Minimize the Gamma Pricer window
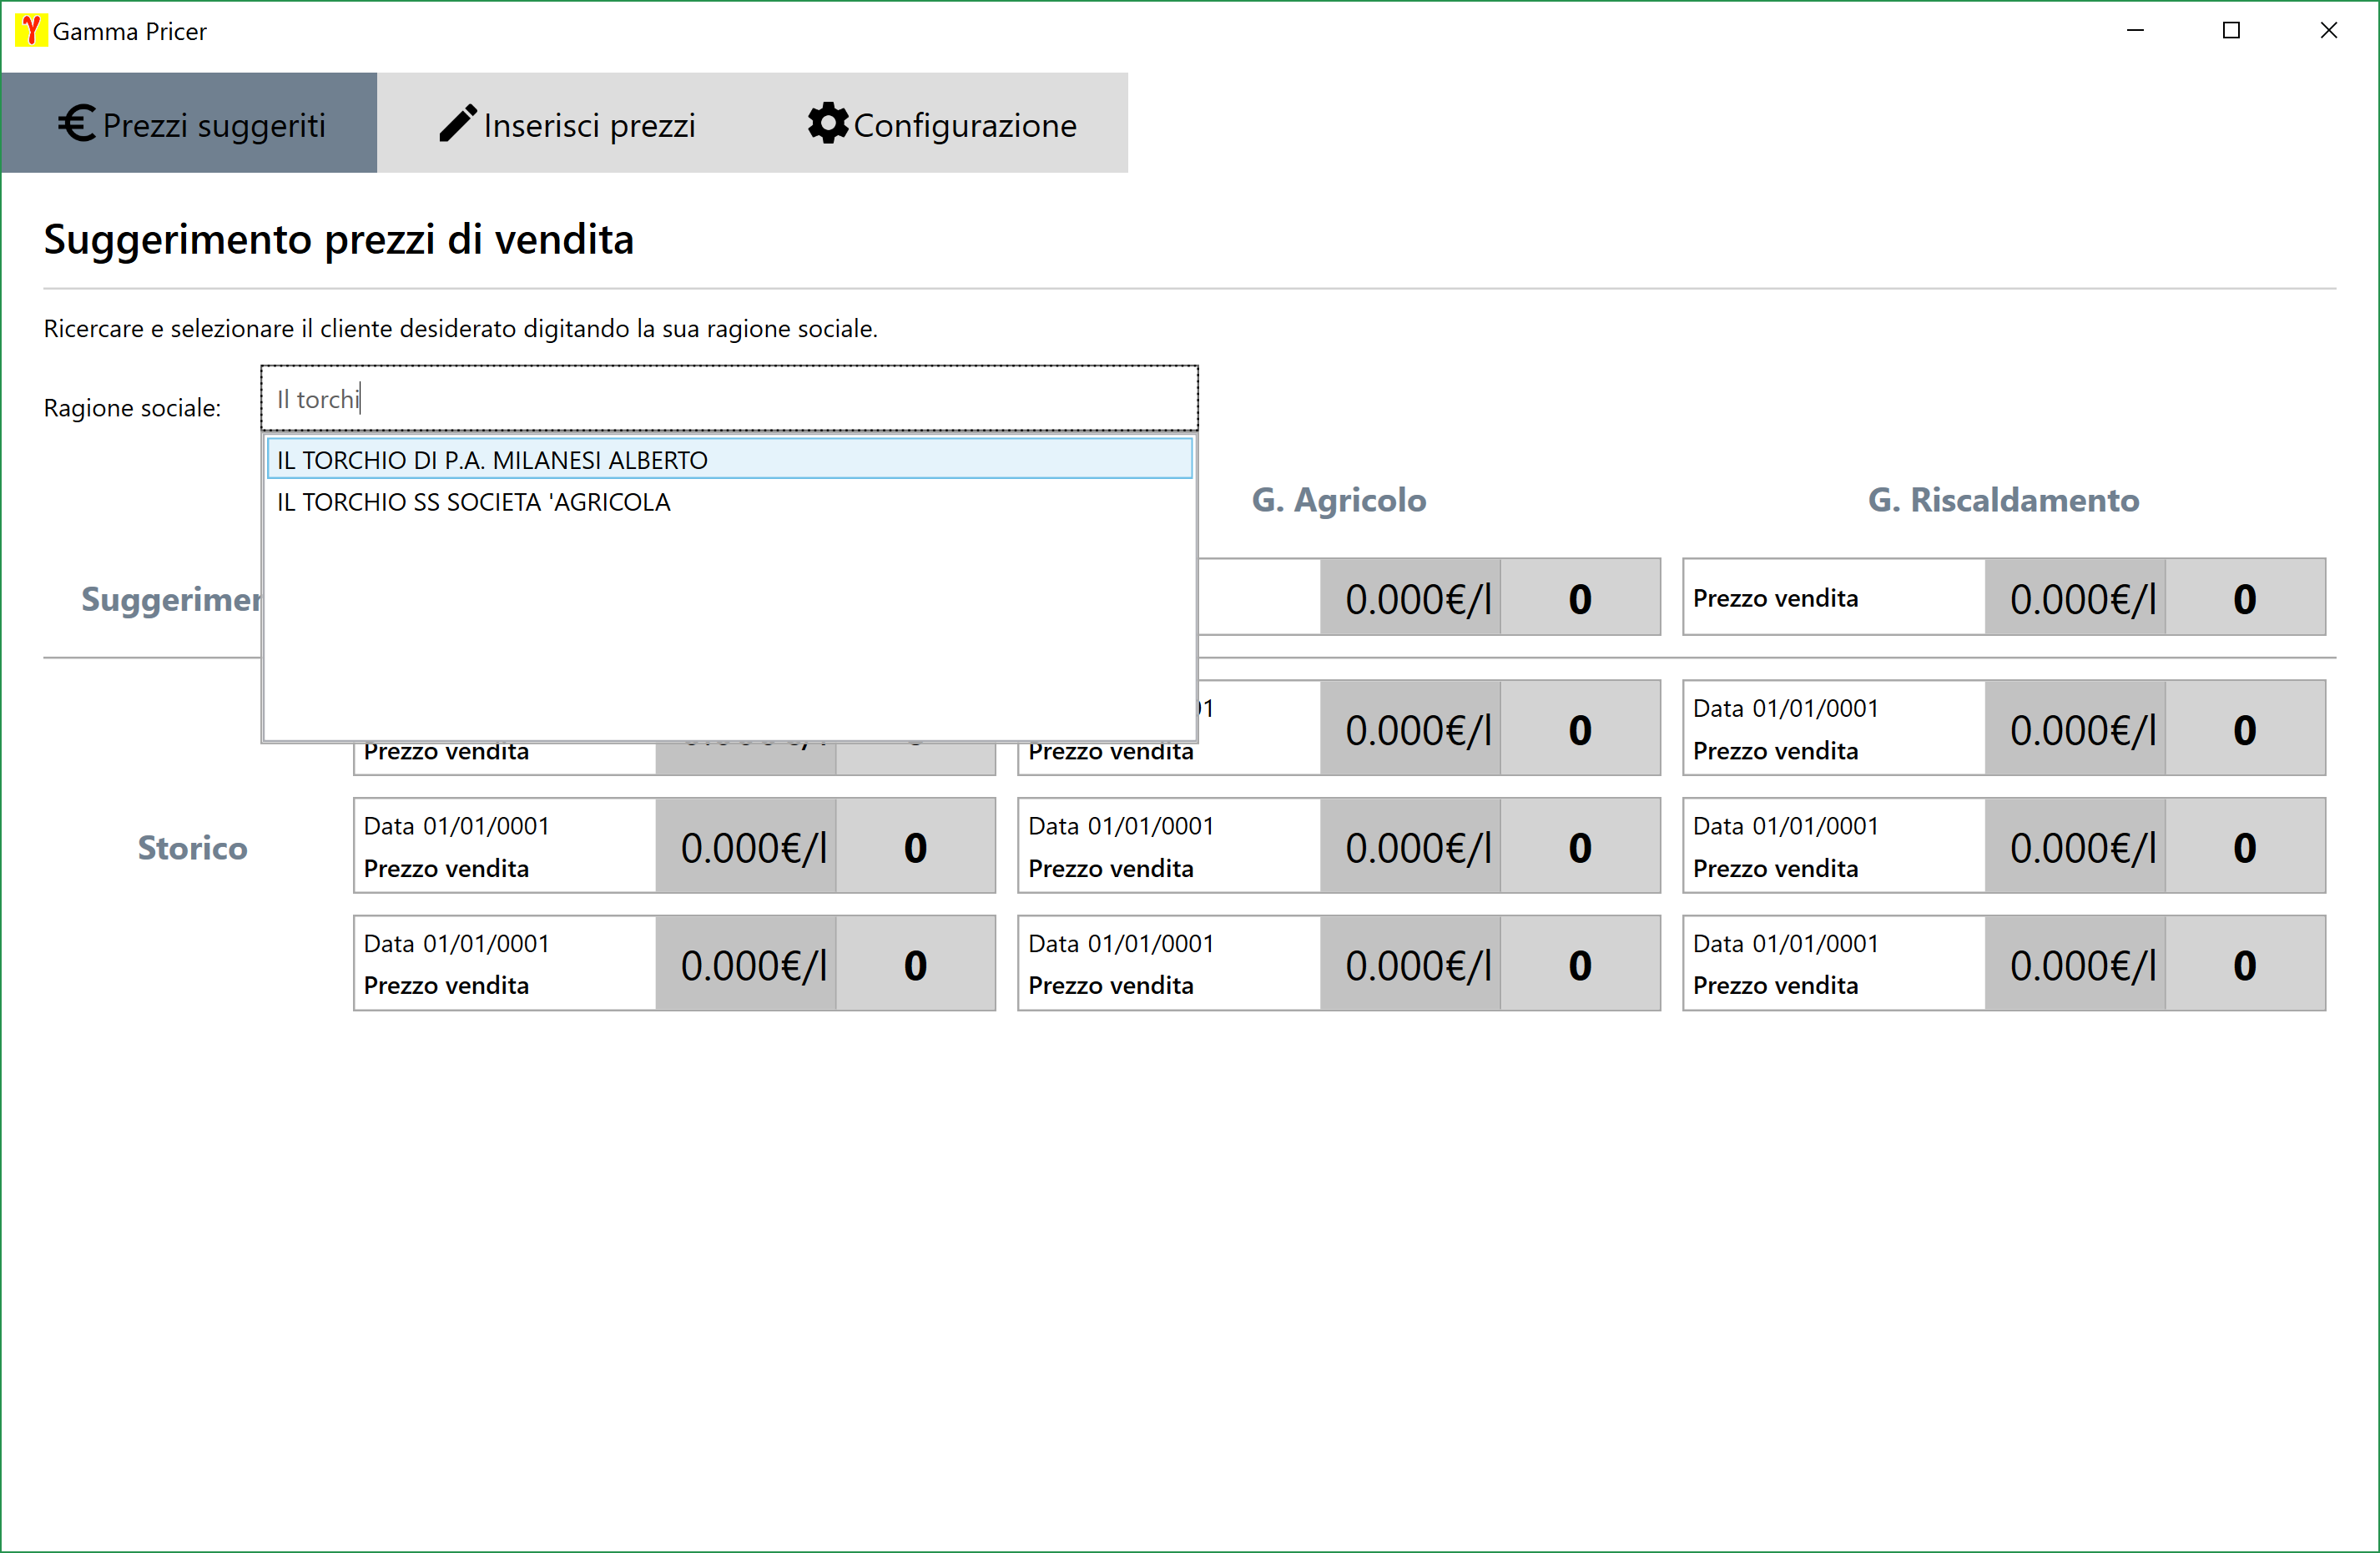Screen dimensions: 2380x1553 [2135, 31]
